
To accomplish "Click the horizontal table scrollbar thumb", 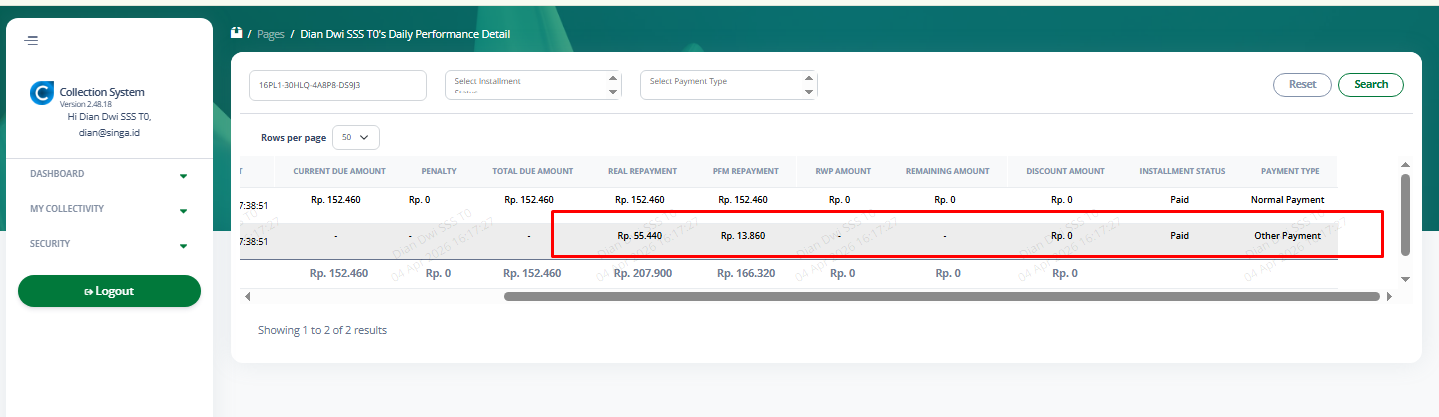I will point(942,297).
